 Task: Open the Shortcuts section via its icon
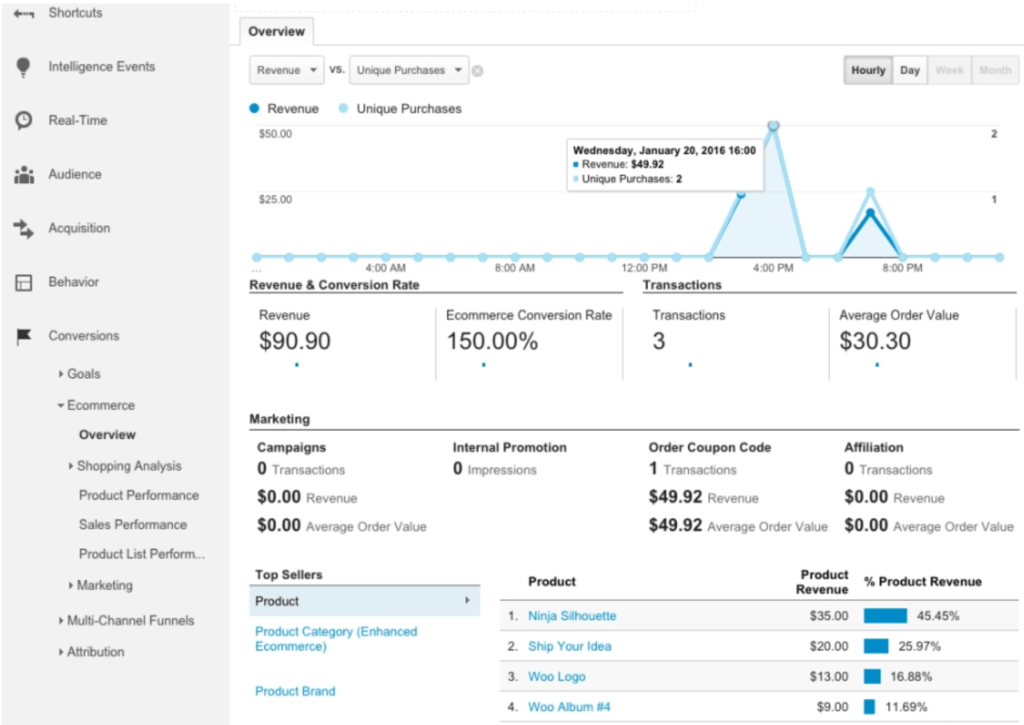[20, 13]
